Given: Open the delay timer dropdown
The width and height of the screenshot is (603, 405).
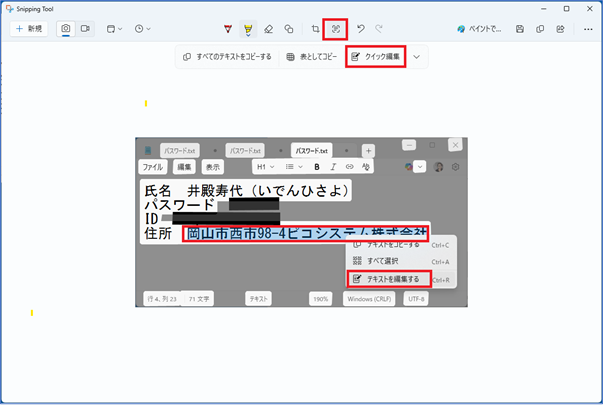Looking at the screenshot, I should pos(144,29).
